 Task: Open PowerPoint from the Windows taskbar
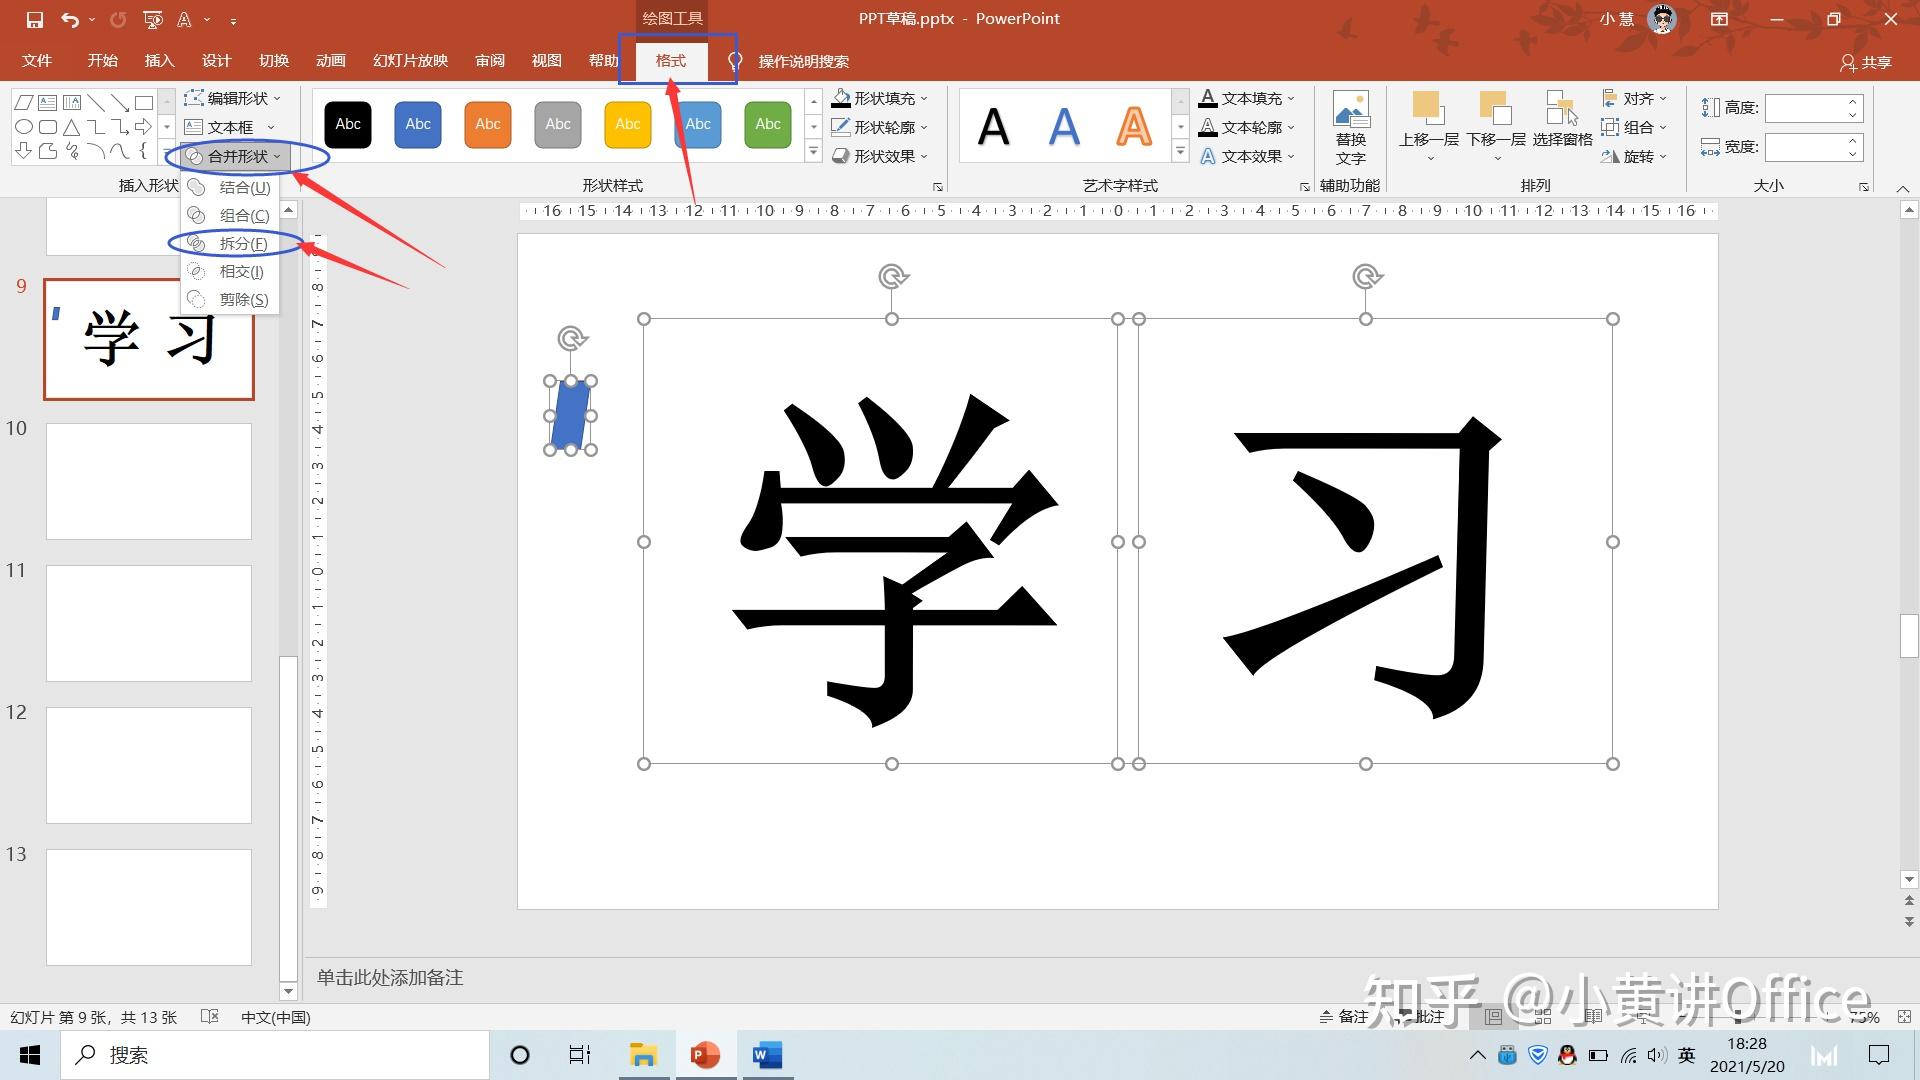pos(705,1055)
